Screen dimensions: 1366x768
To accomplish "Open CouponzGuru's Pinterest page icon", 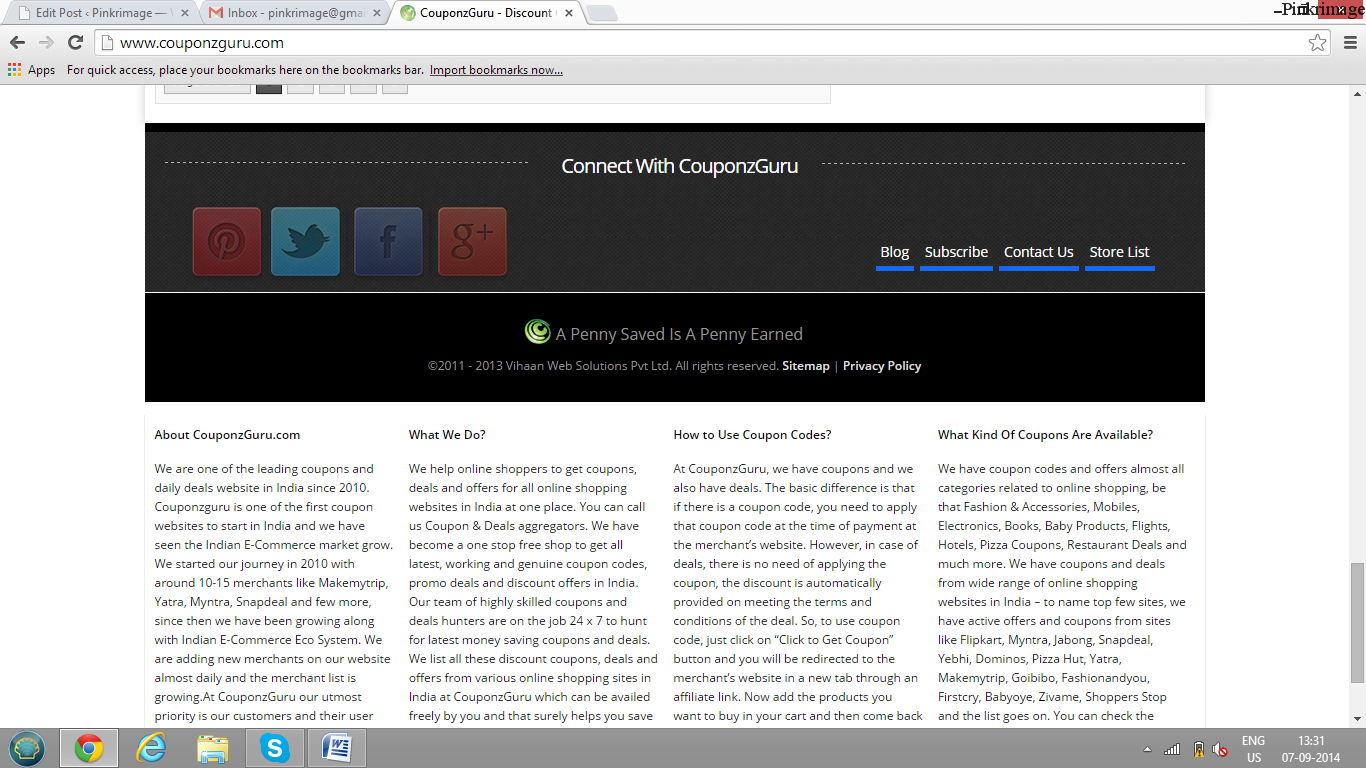I will pos(227,241).
